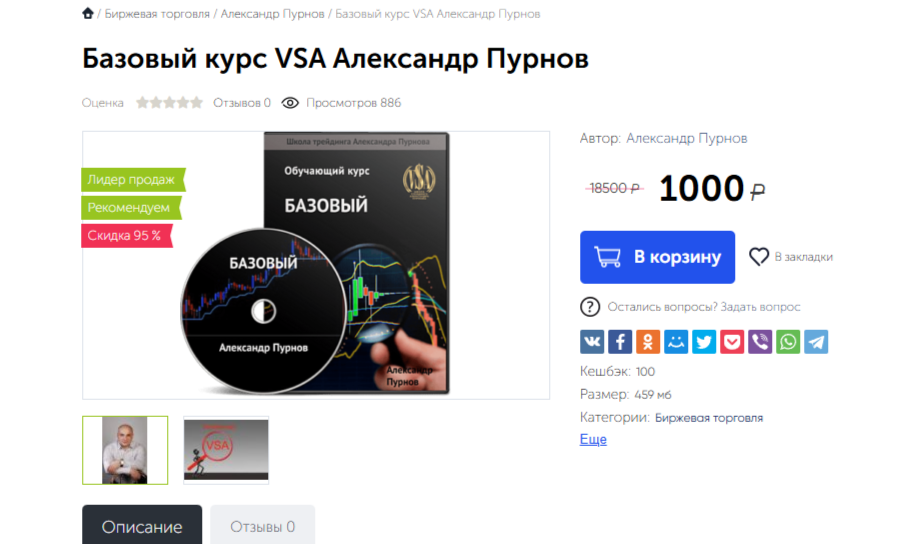919x544 pixels.
Task: Select the author portrait thumbnail
Action: pos(125,450)
